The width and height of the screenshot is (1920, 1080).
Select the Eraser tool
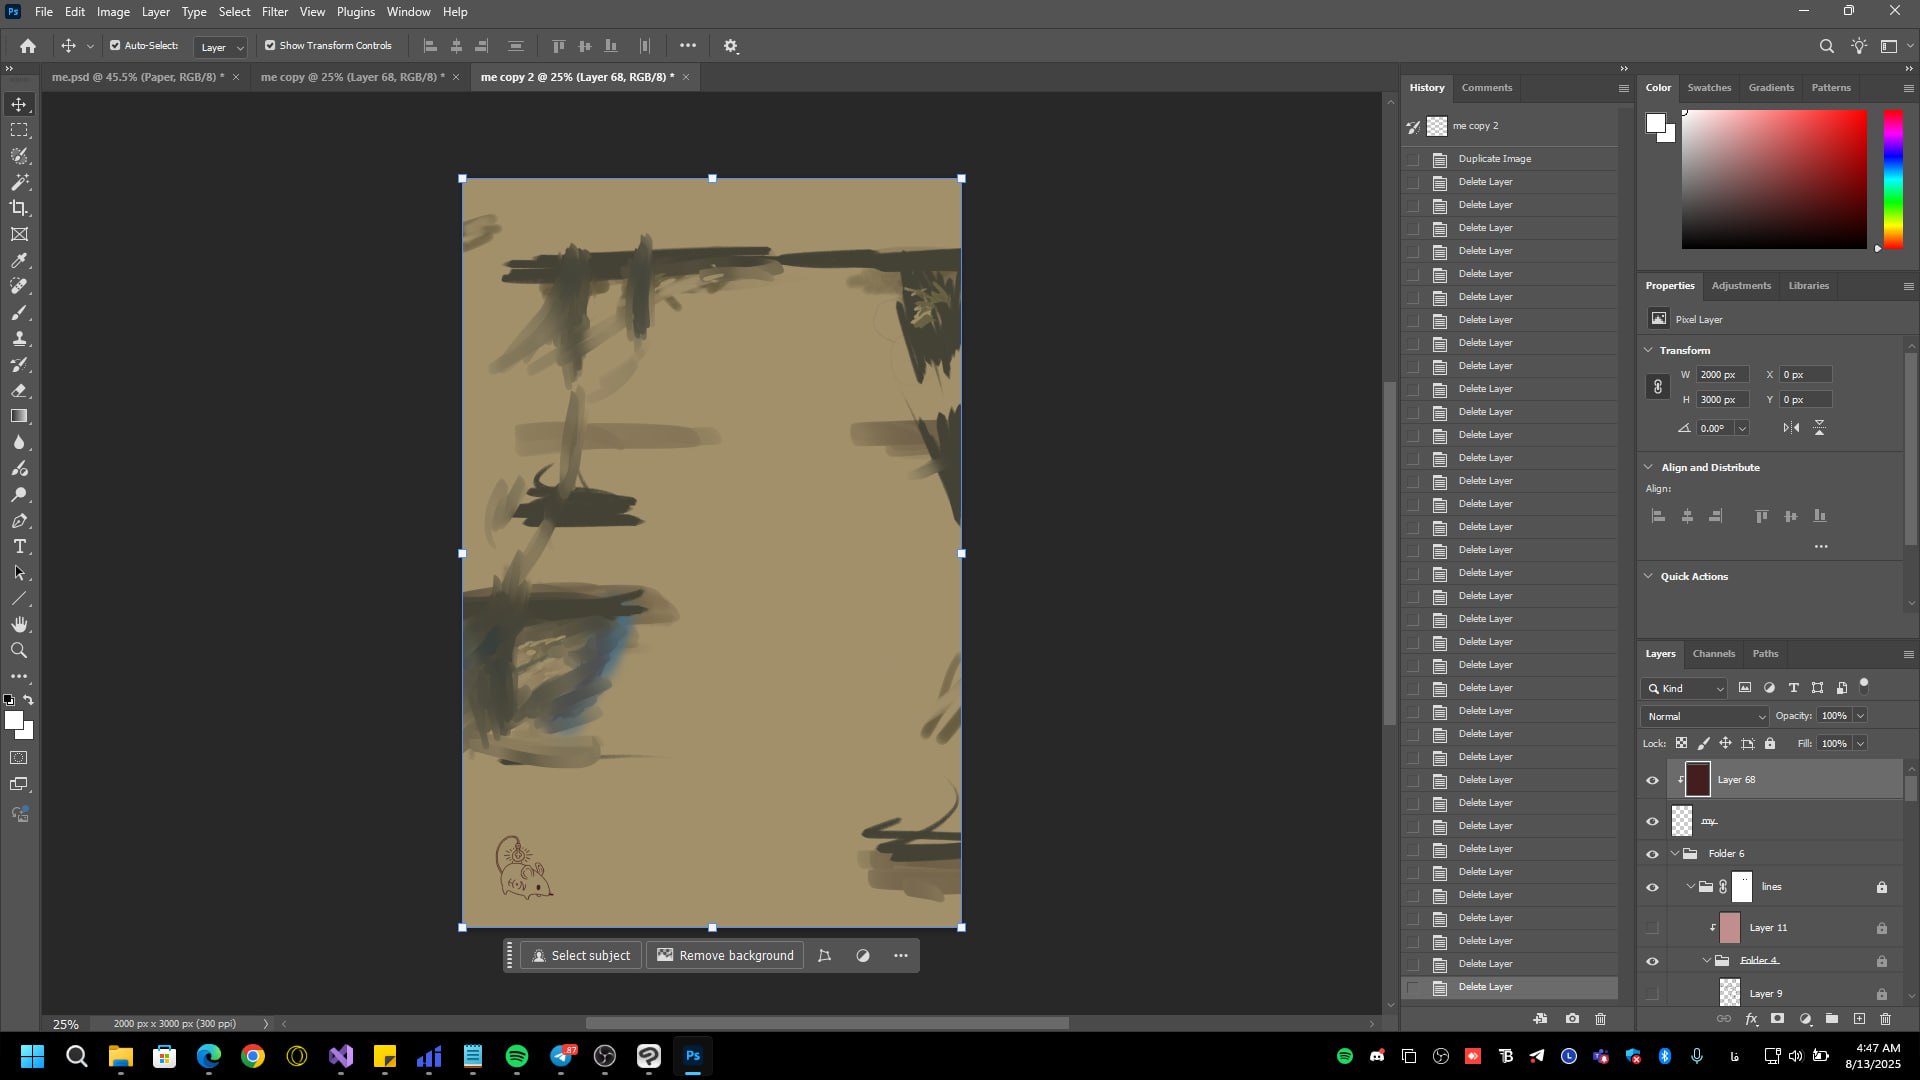tap(19, 390)
